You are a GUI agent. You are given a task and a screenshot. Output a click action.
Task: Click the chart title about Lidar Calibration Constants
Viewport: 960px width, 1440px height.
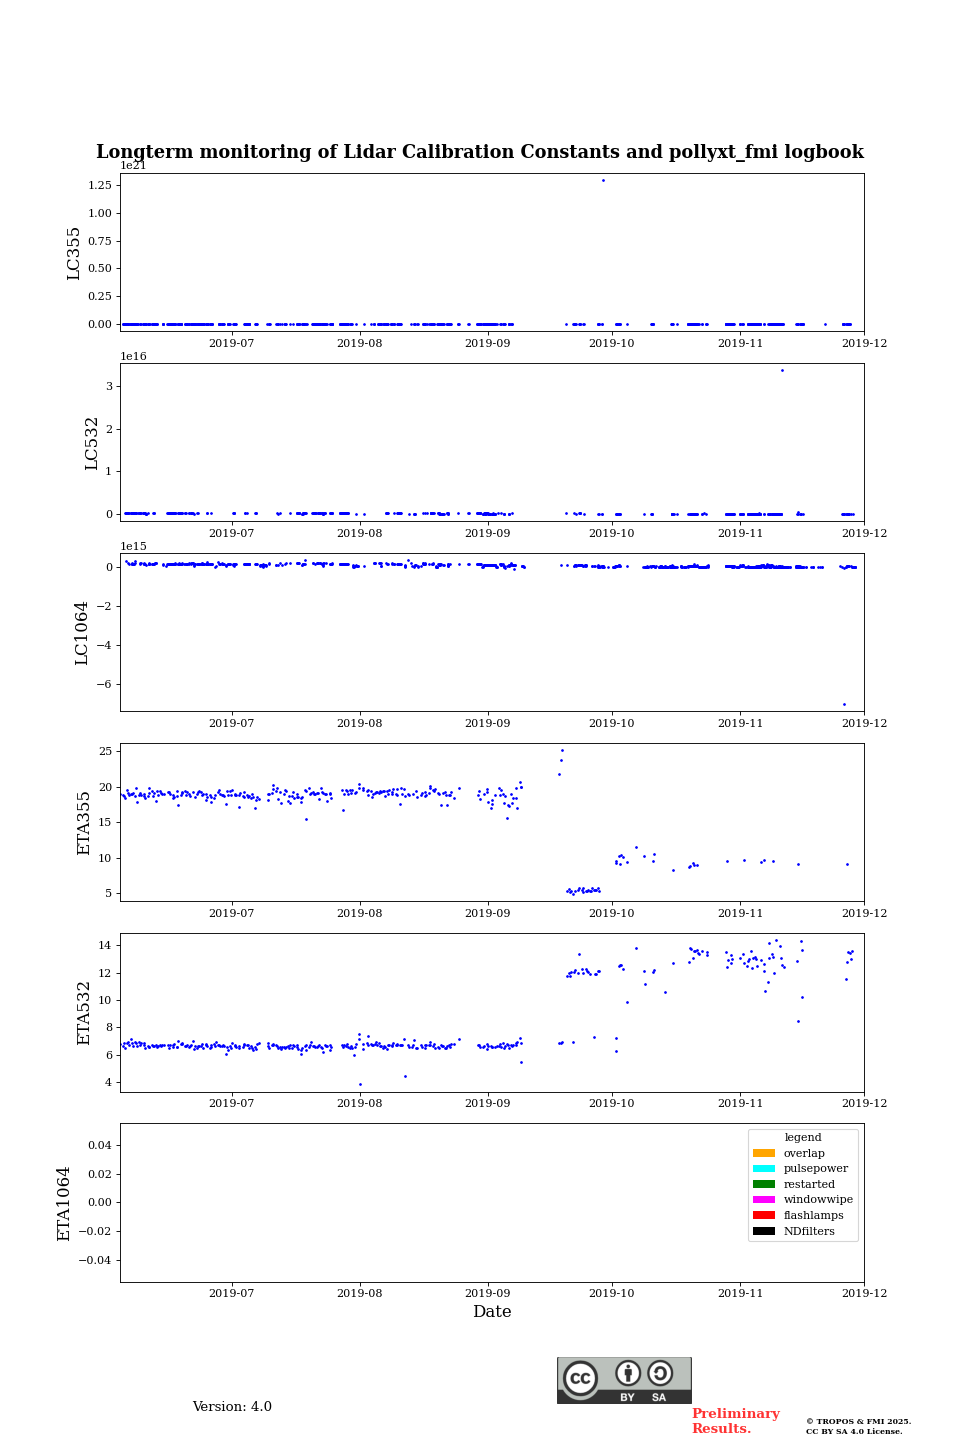click(x=480, y=152)
